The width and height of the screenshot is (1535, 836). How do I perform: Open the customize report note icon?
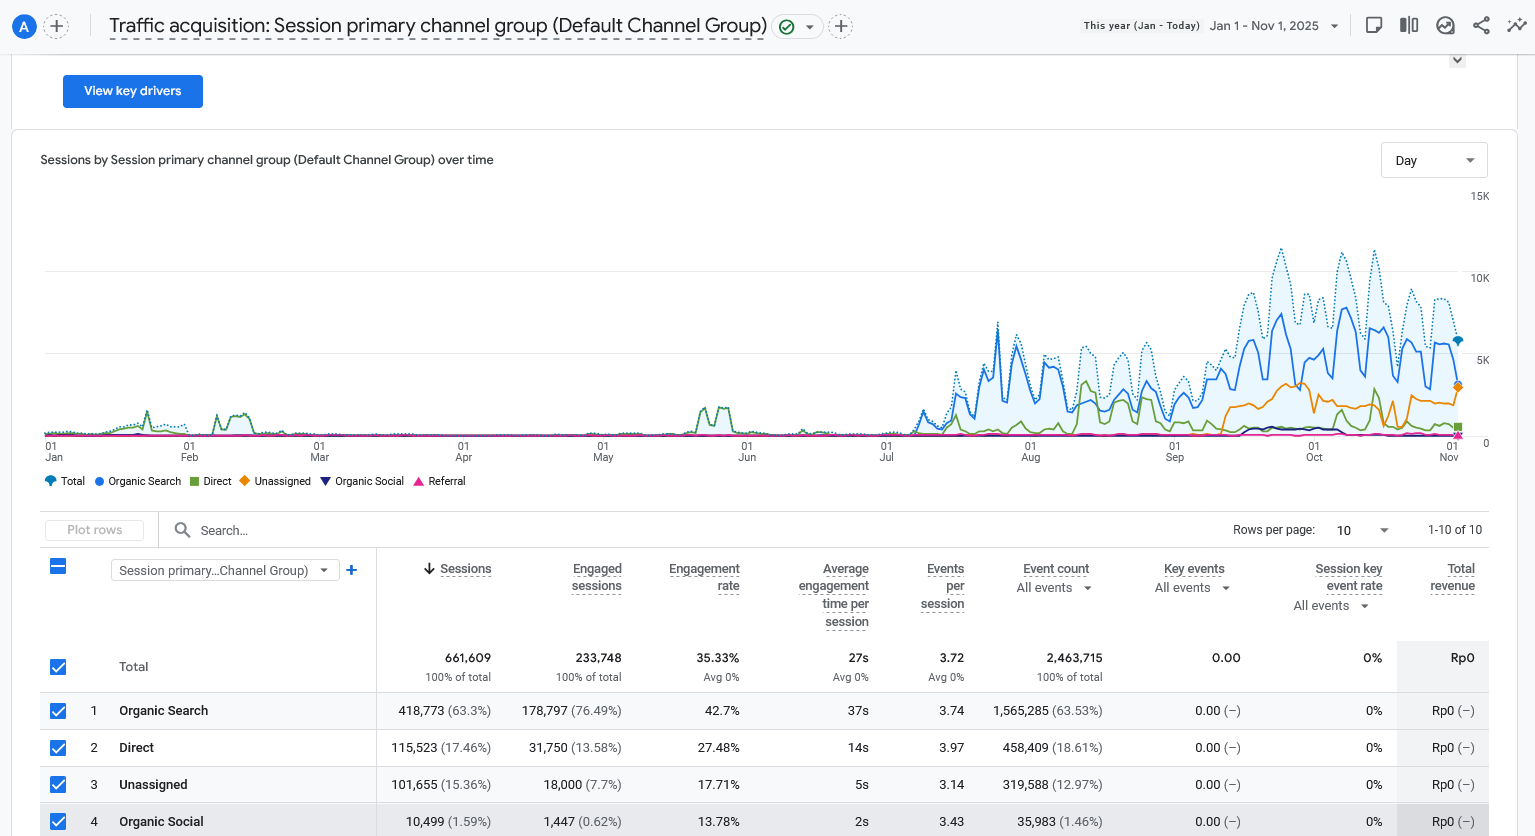1374,26
